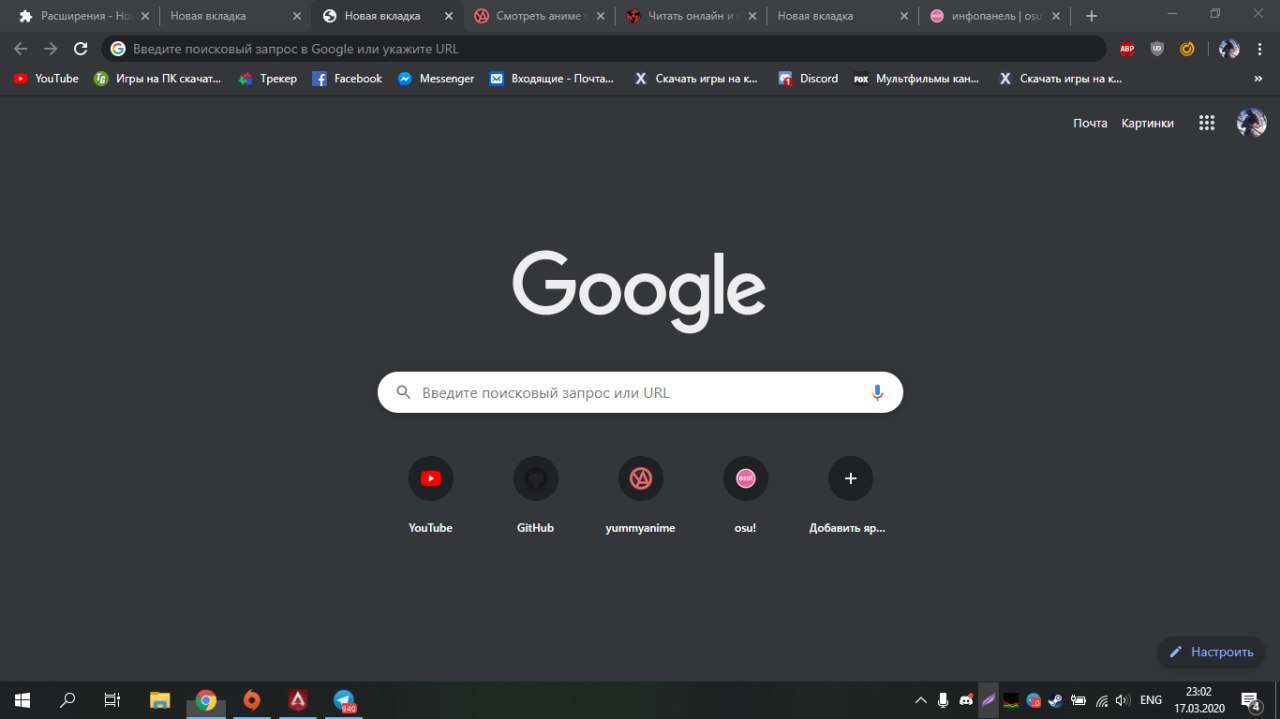The width and height of the screenshot is (1280, 719).
Task: Open the Chrome profile avatar in the toolbar
Action: [1229, 49]
